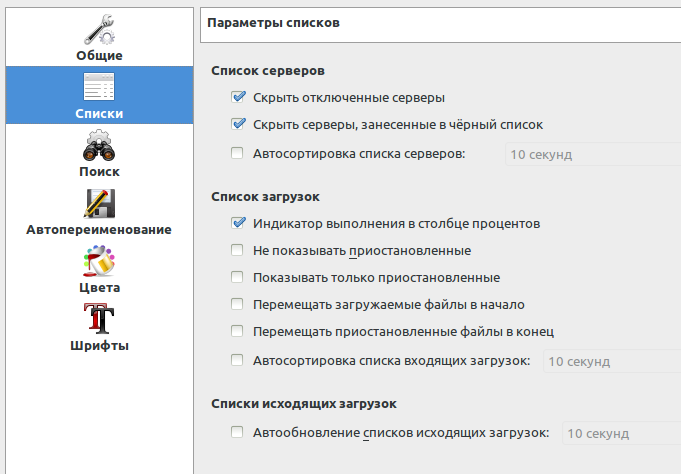Select the Списки list icon
This screenshot has width=681, height=474.
pos(99,86)
